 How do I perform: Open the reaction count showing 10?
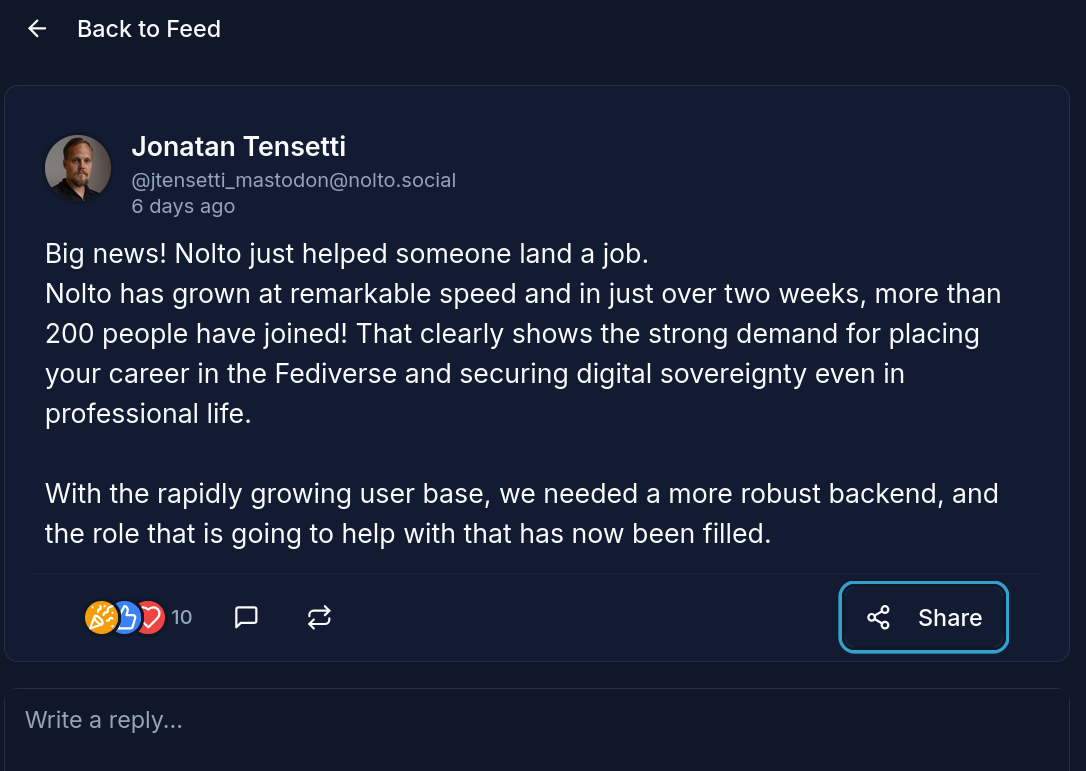tap(181, 617)
